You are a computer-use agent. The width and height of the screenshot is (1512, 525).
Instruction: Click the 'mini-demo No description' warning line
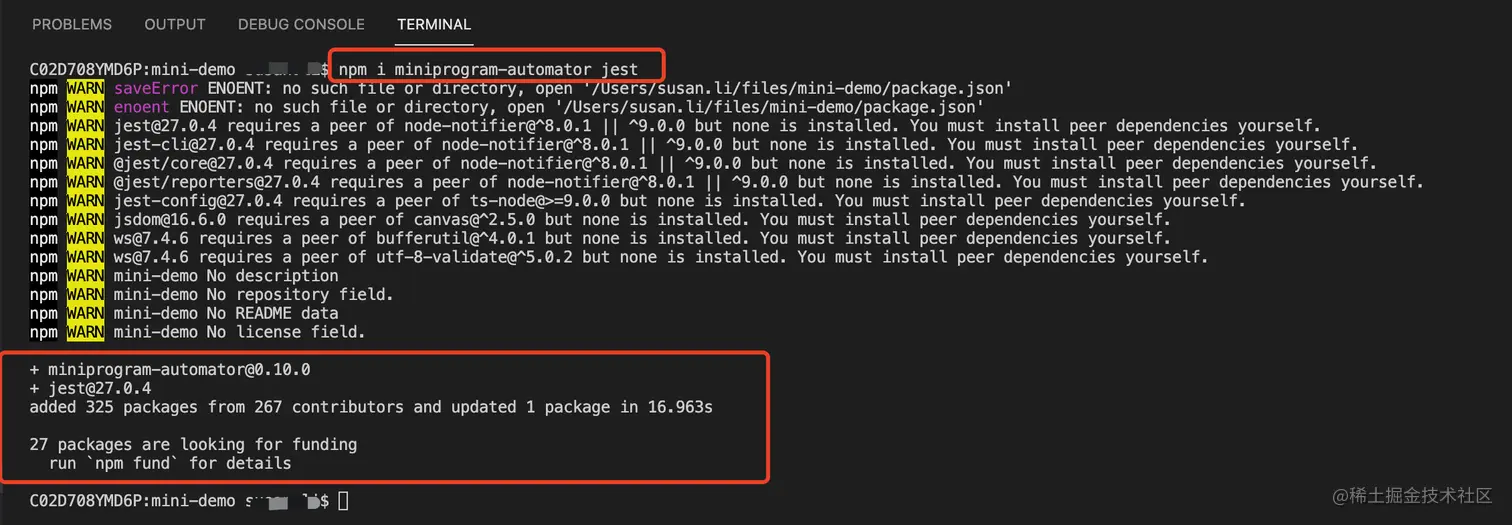coord(226,275)
